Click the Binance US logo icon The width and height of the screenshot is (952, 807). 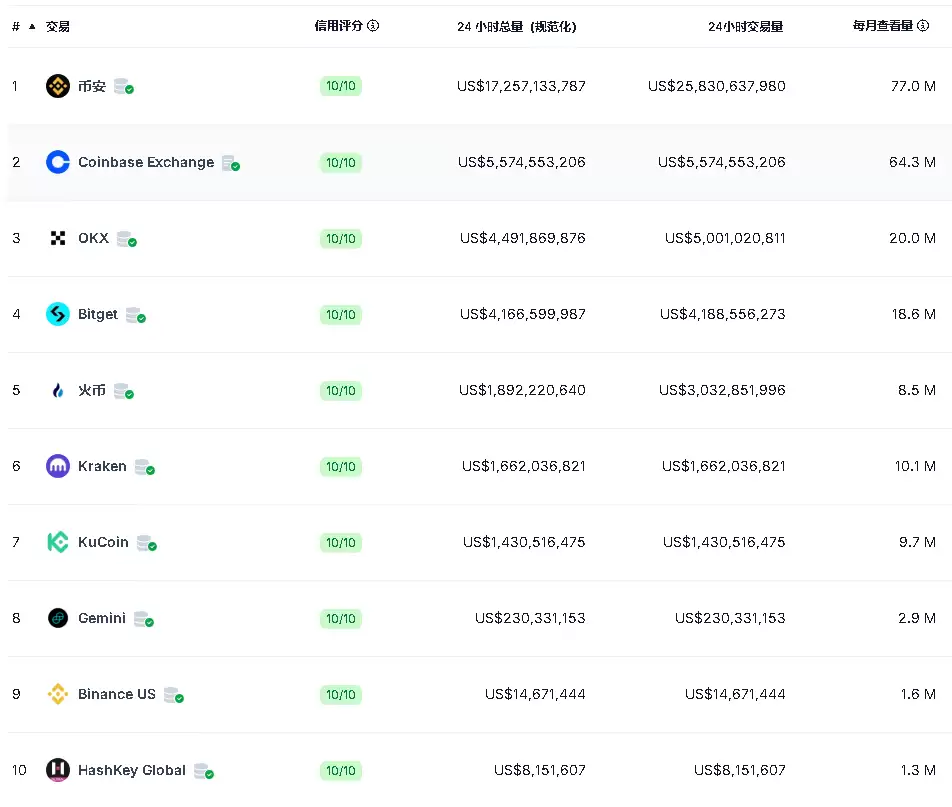click(x=58, y=694)
